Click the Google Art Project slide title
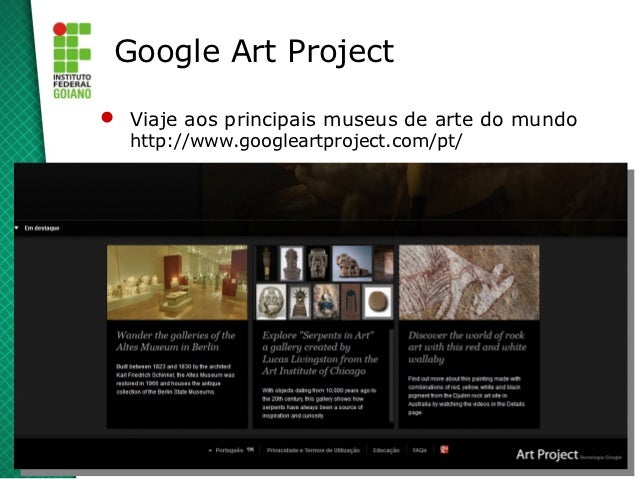This screenshot has height=479, width=638. pos(254,52)
